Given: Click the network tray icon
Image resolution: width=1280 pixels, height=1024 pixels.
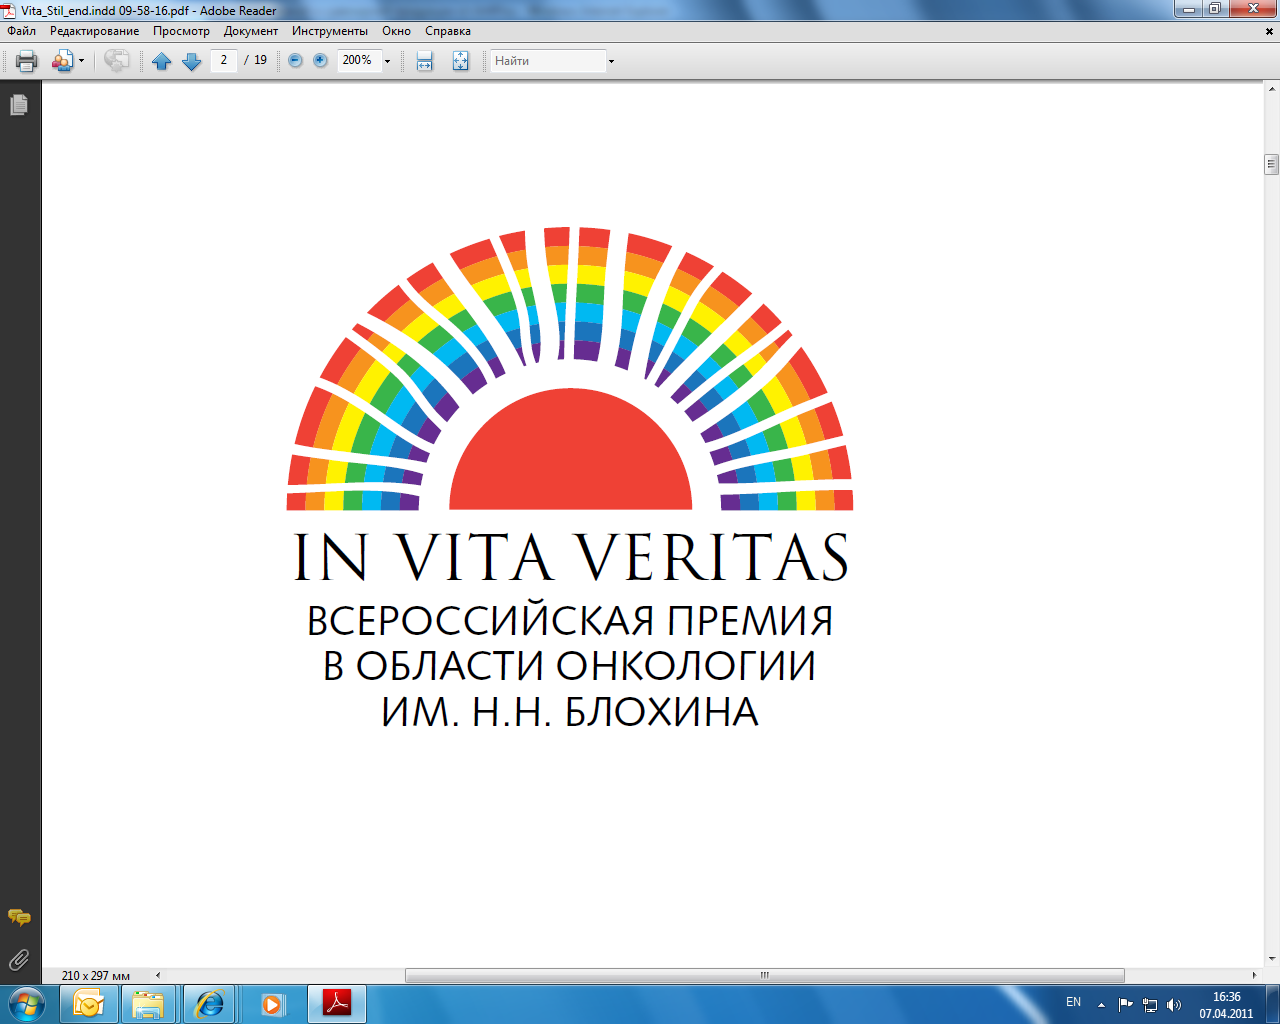Looking at the screenshot, I should (x=1150, y=1005).
